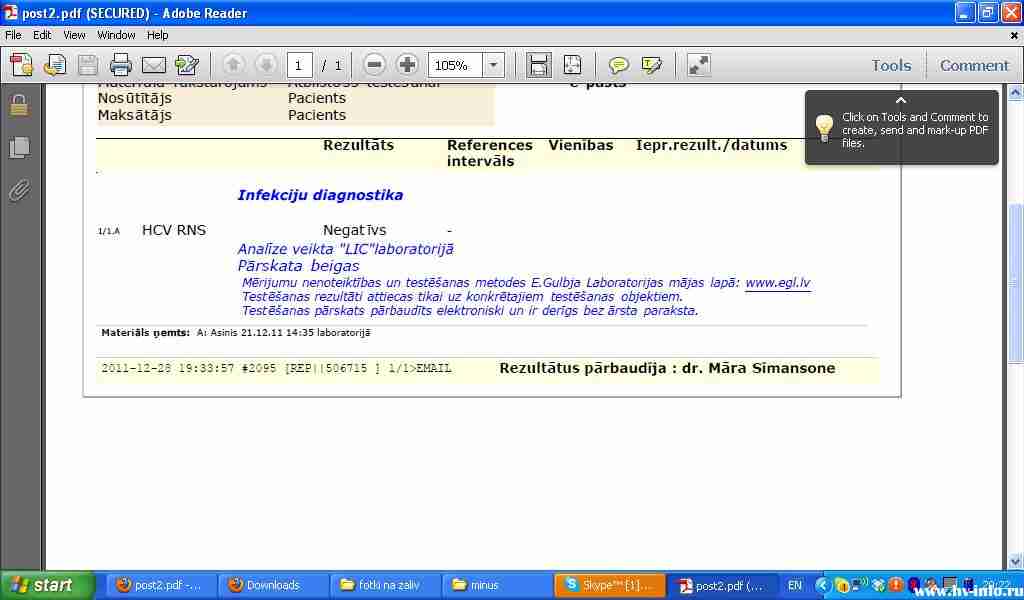Collapse the Tools and Comment tooltip
The width and height of the screenshot is (1024, 600).
point(901,101)
